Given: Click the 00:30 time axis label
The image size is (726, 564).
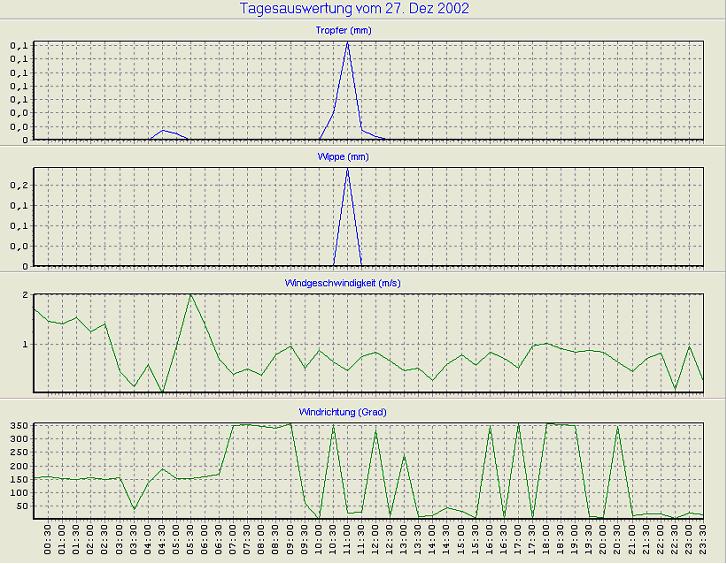Looking at the screenshot, I should point(49,542).
